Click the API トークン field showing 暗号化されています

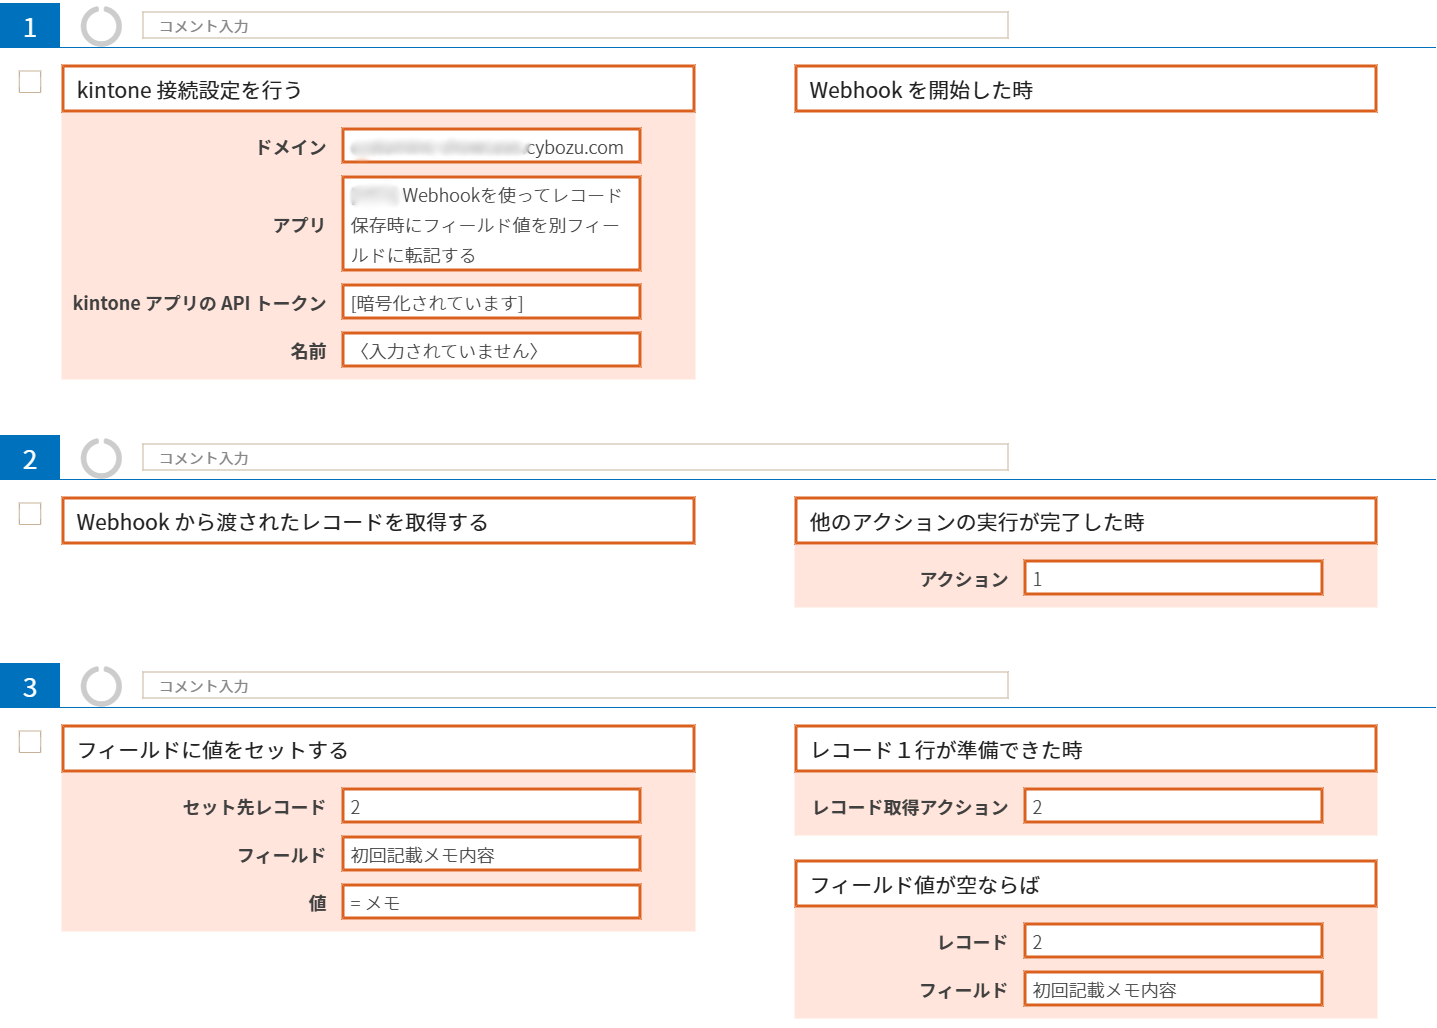(491, 302)
